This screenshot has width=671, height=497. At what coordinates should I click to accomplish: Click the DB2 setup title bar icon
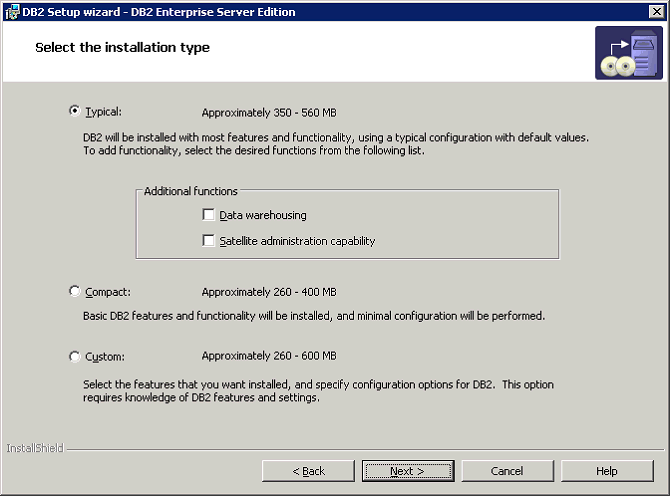click(12, 12)
